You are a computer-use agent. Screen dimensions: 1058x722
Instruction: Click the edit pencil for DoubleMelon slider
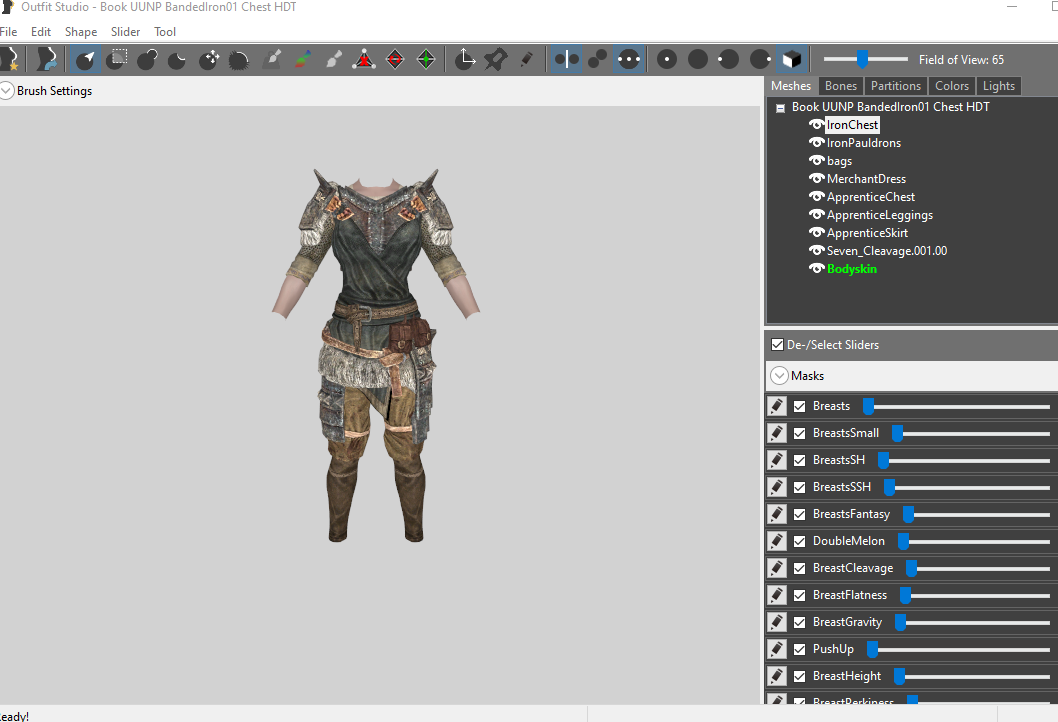(x=777, y=541)
